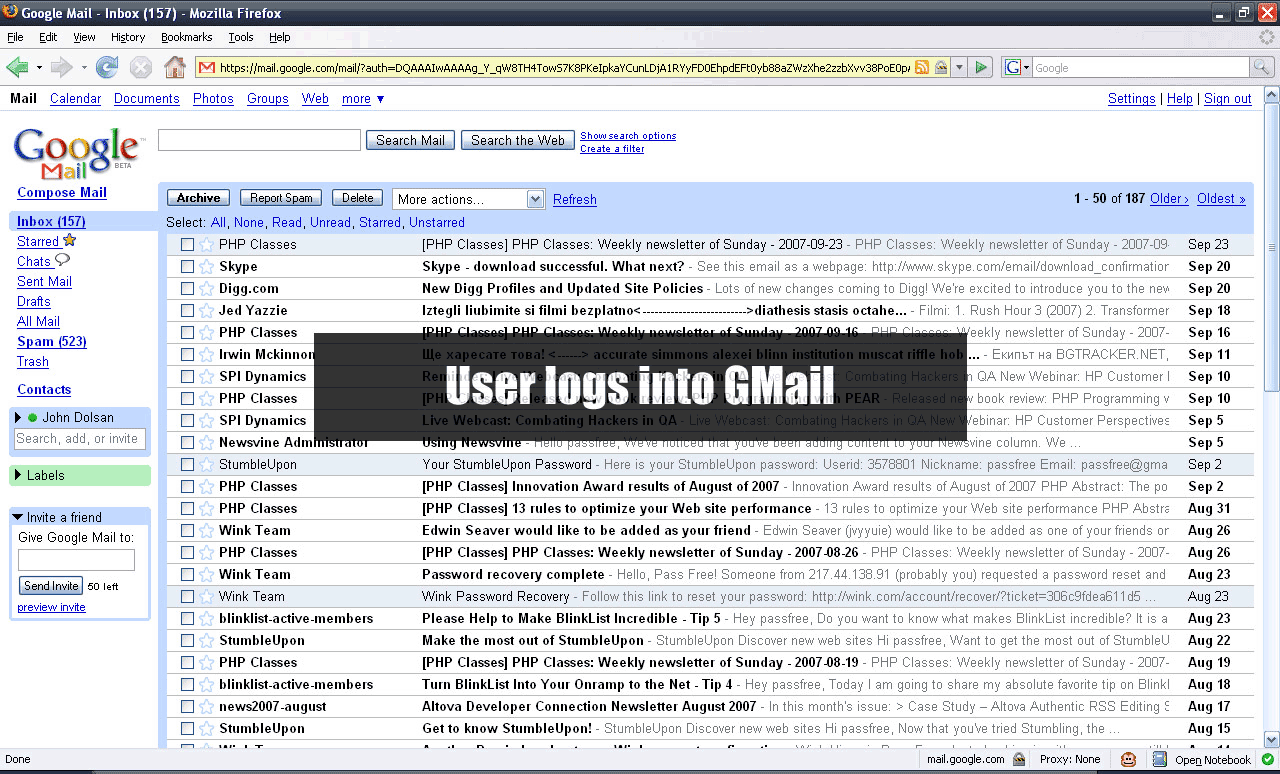Click the Google Notebook icon in status bar
The image size is (1280, 774).
(x=1160, y=760)
